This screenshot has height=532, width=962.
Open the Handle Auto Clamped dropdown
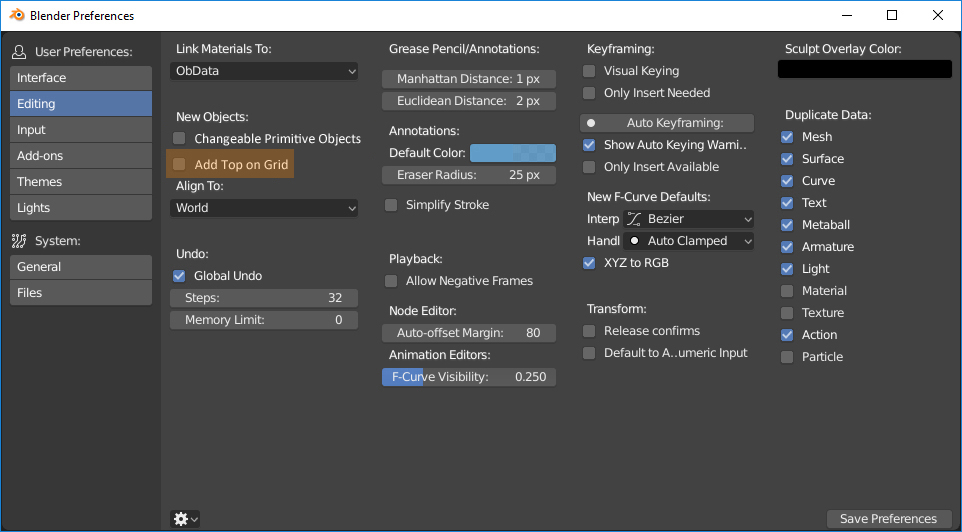coord(688,241)
